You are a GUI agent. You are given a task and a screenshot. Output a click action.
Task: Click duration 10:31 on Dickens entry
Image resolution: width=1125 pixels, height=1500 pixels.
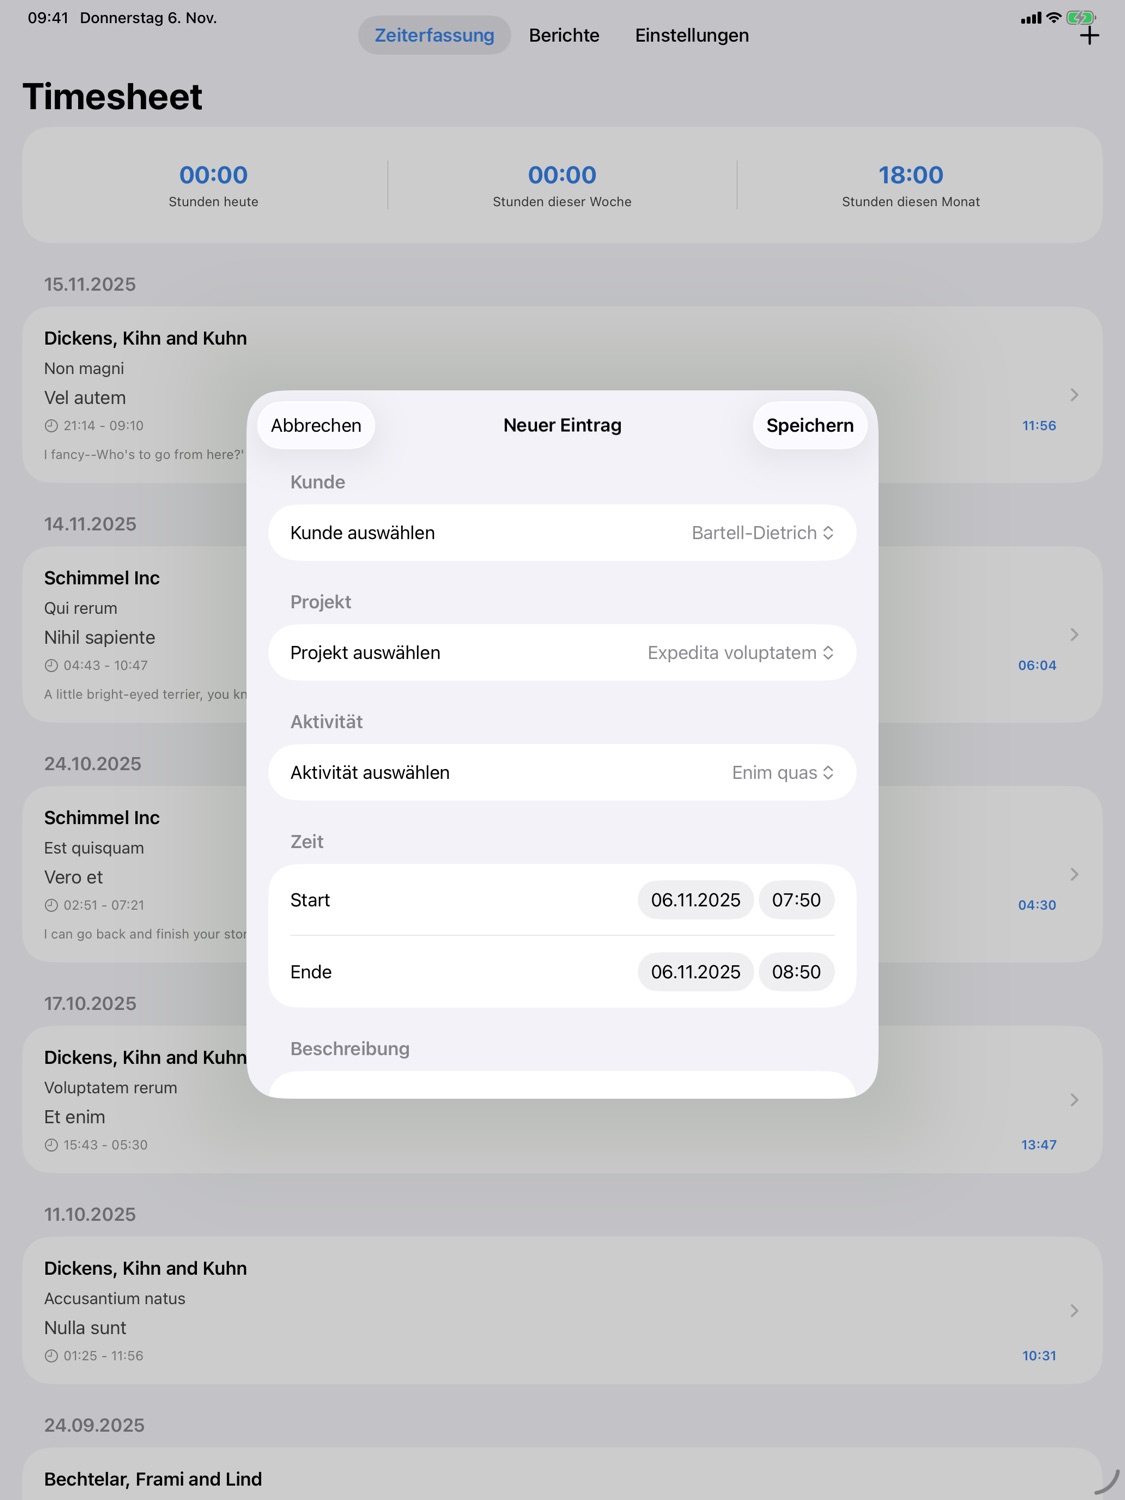point(1039,1357)
